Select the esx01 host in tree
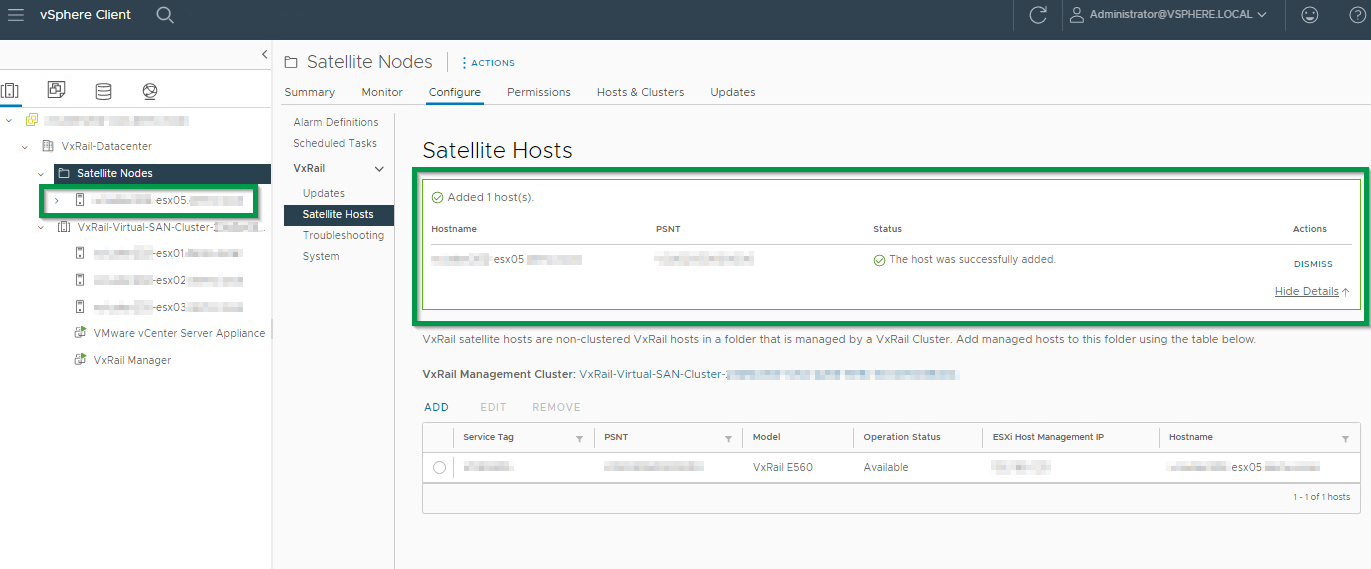Image resolution: width=1371 pixels, height=569 pixels. [169, 253]
